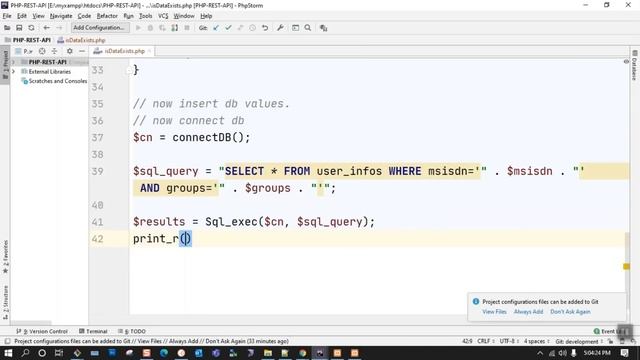Viewport: 640px width, 360px height.
Task: Open the Event Log button
Action: [609, 331]
